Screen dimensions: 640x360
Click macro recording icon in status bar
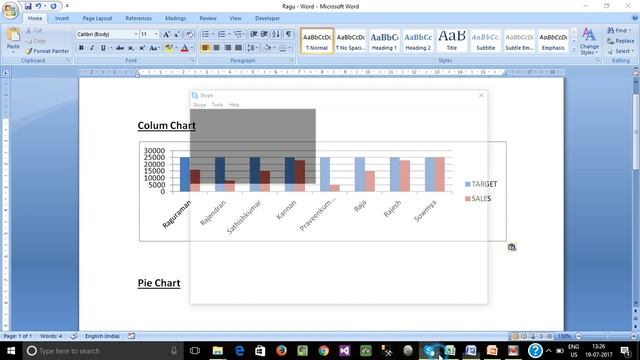click(x=131, y=336)
